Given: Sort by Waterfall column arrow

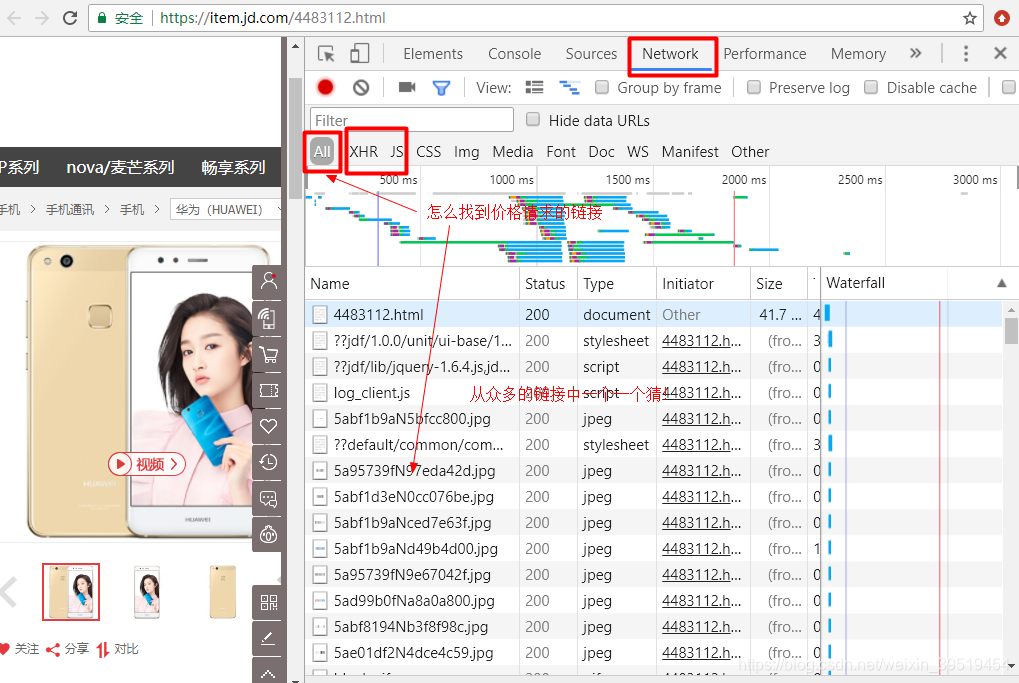Looking at the screenshot, I should coord(1001,283).
